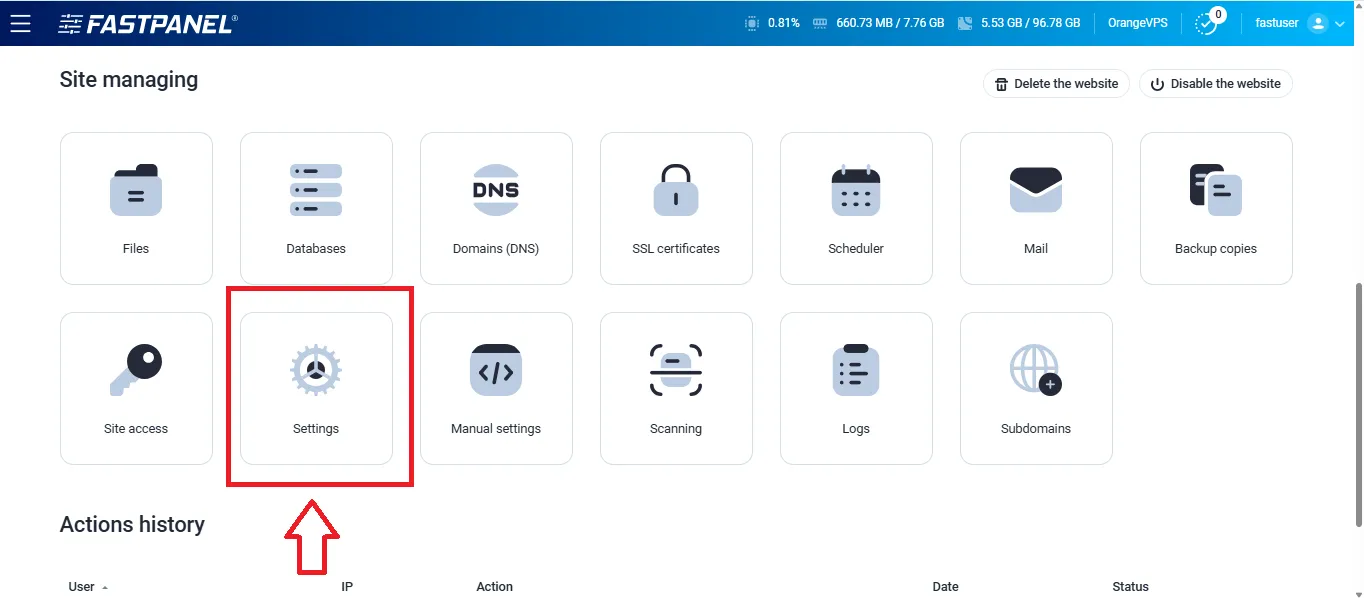Screen dimensions: 1364x598
Task: Open Backup copies tile
Action: pos(1216,208)
